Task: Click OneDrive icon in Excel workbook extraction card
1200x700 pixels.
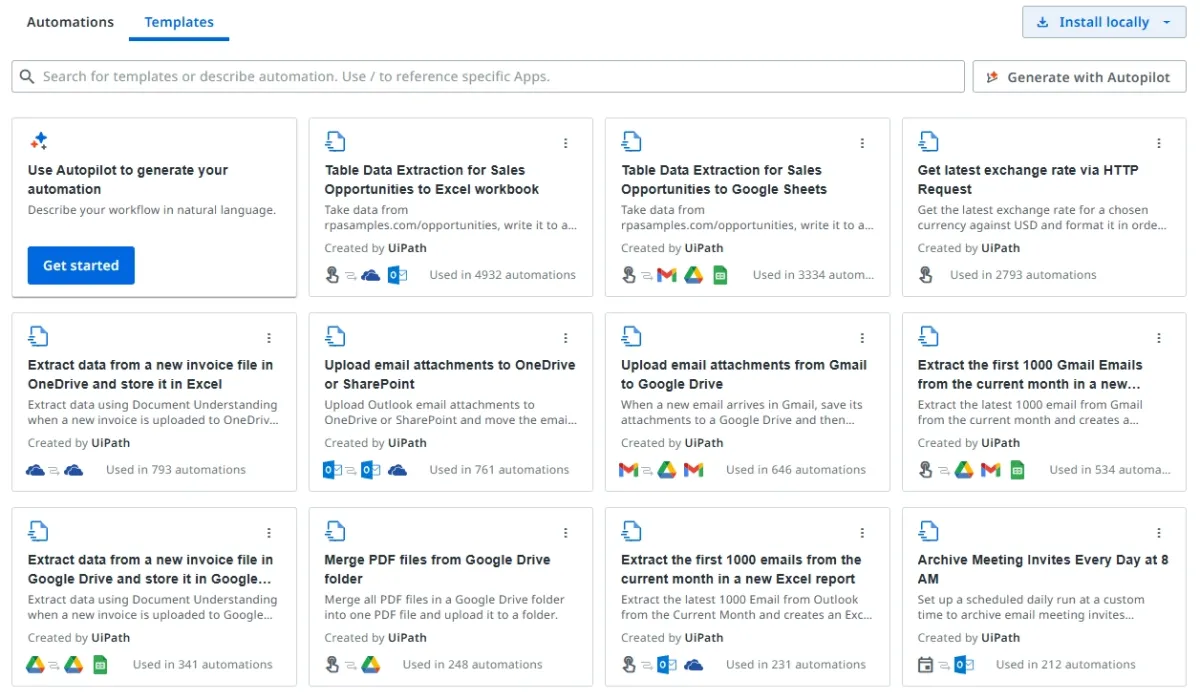Action: click(370, 275)
